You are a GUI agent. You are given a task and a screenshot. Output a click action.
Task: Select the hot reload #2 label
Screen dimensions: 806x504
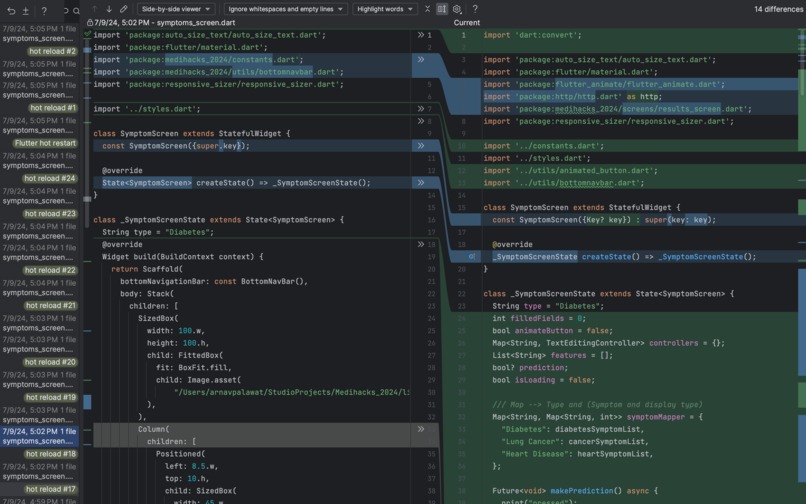click(x=52, y=51)
